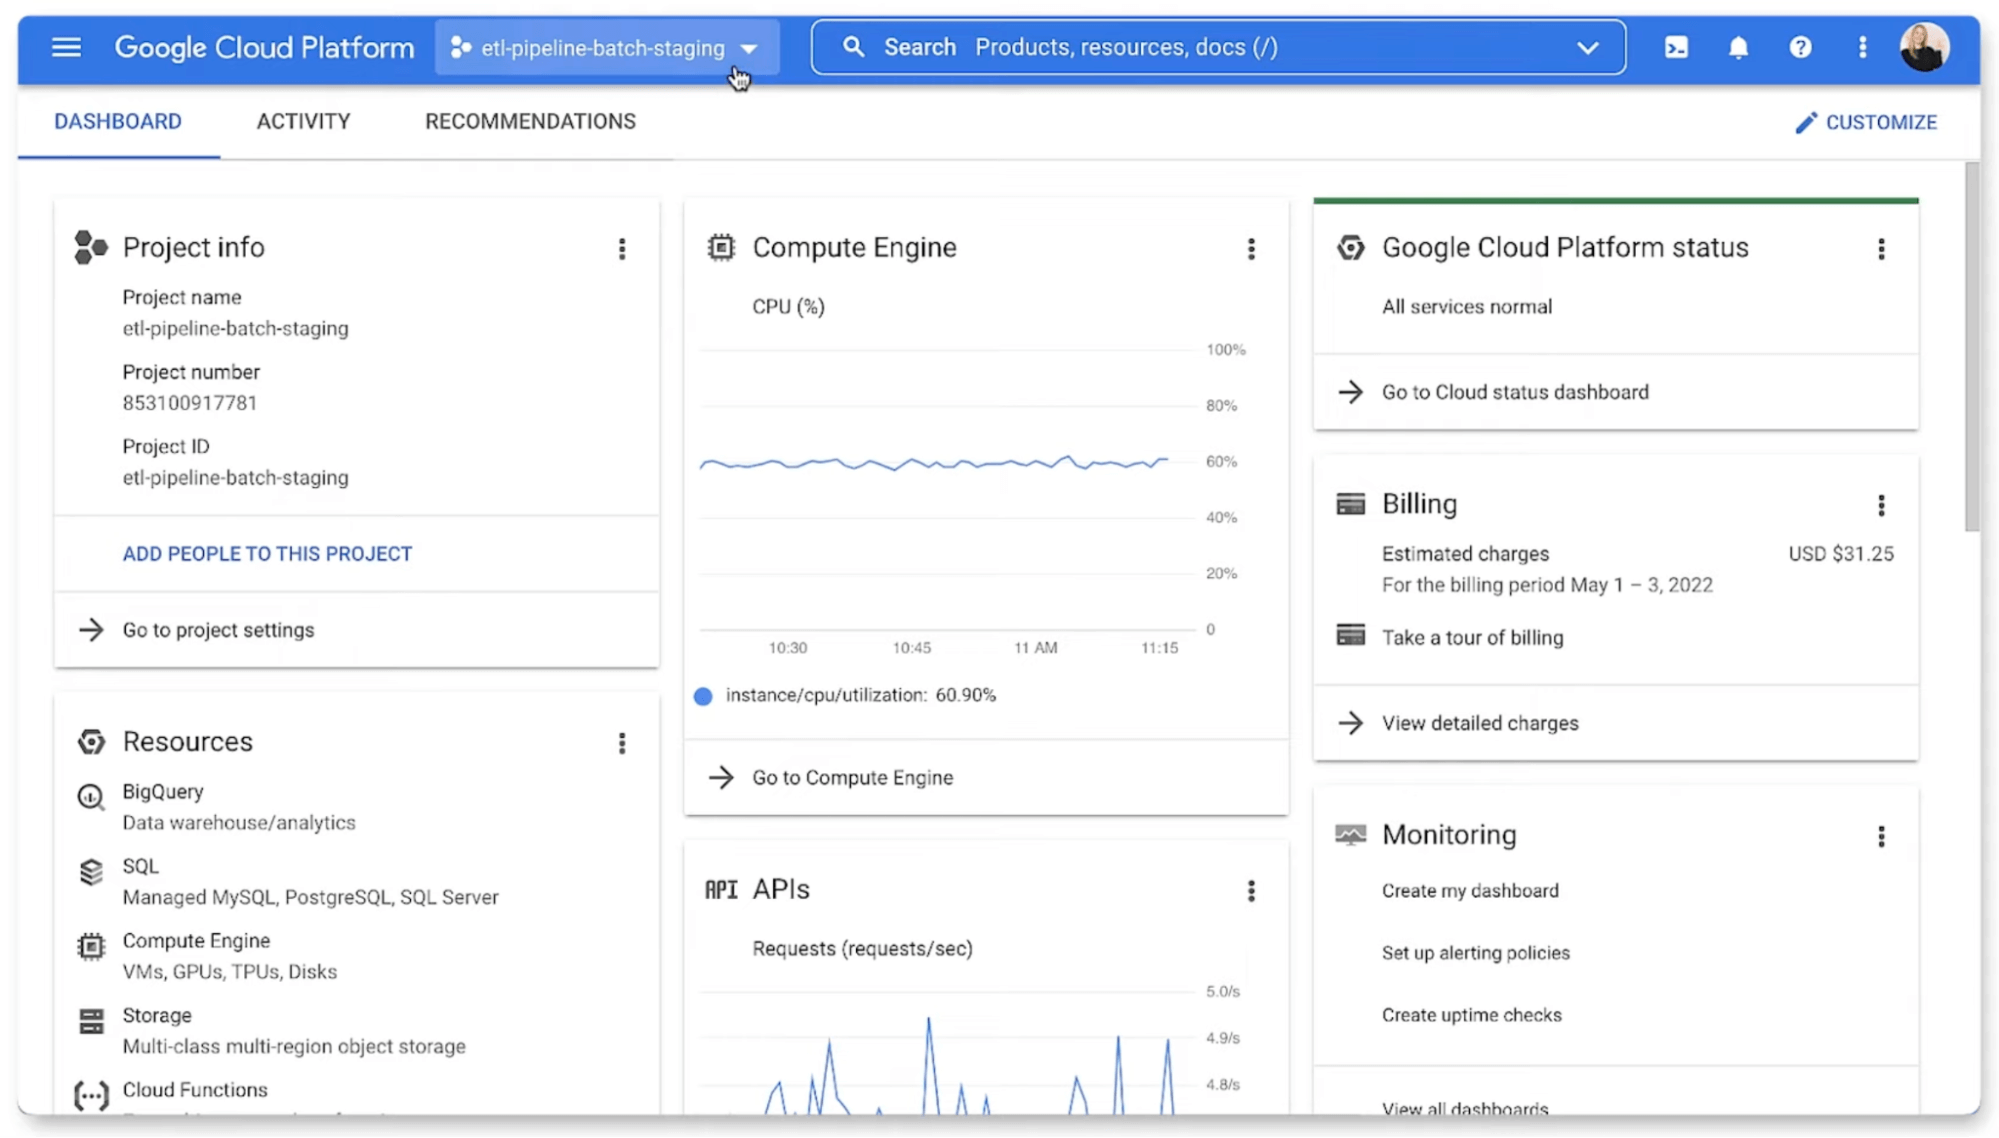
Task: Open APIs card options menu
Action: [1251, 890]
